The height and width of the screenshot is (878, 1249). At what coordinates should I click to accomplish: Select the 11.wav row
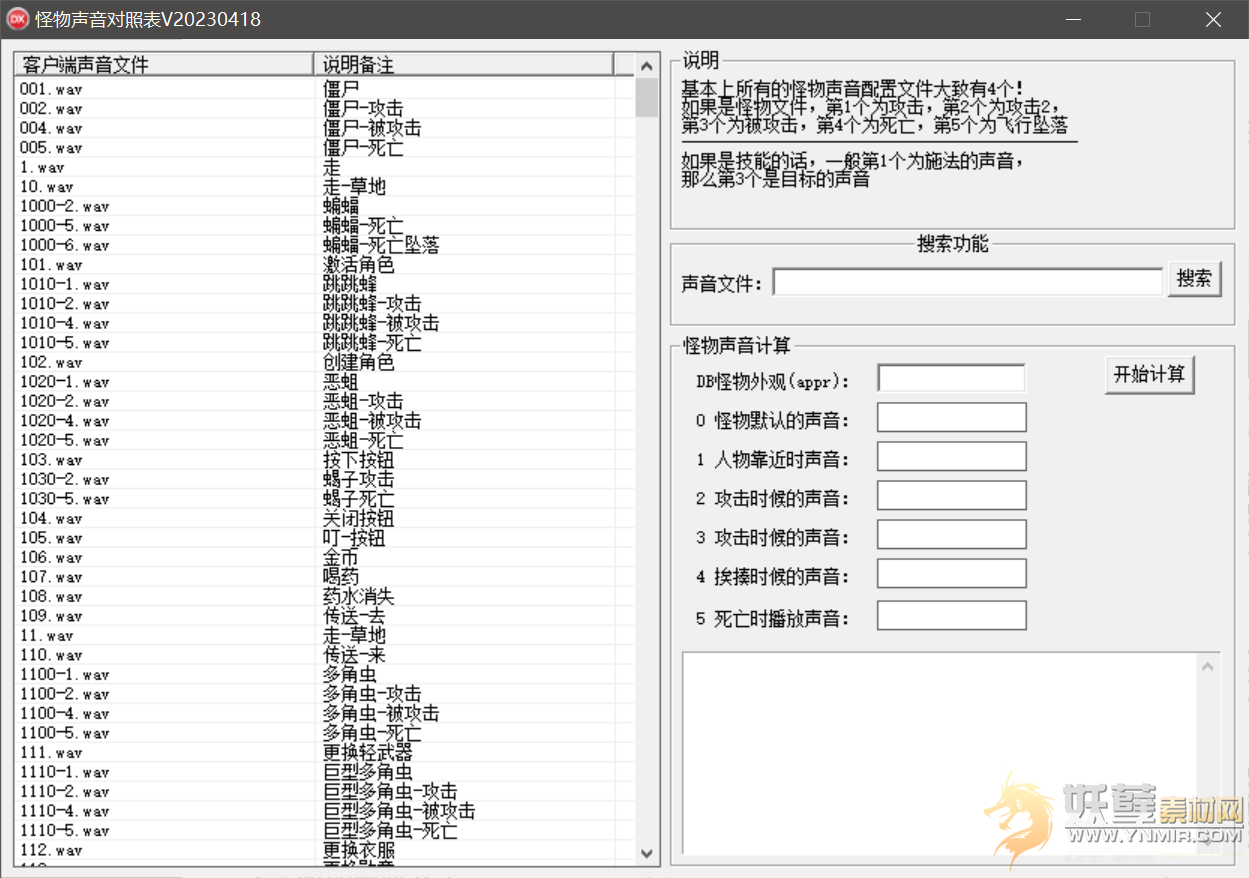[325, 635]
